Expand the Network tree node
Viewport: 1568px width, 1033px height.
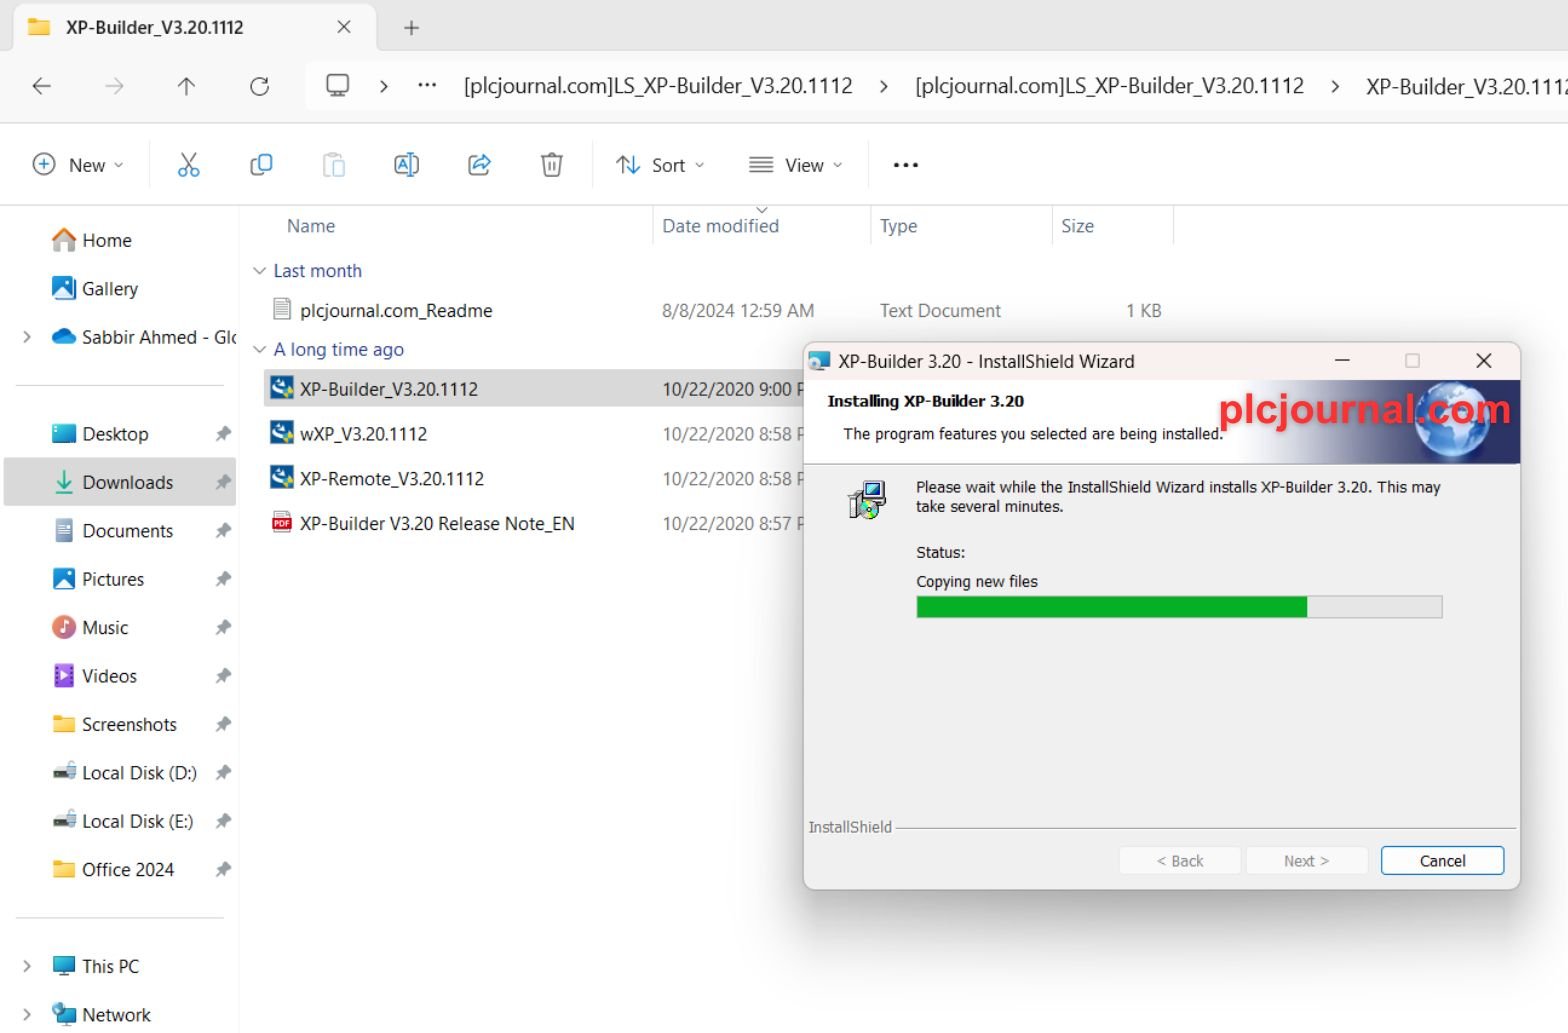[27, 1015]
